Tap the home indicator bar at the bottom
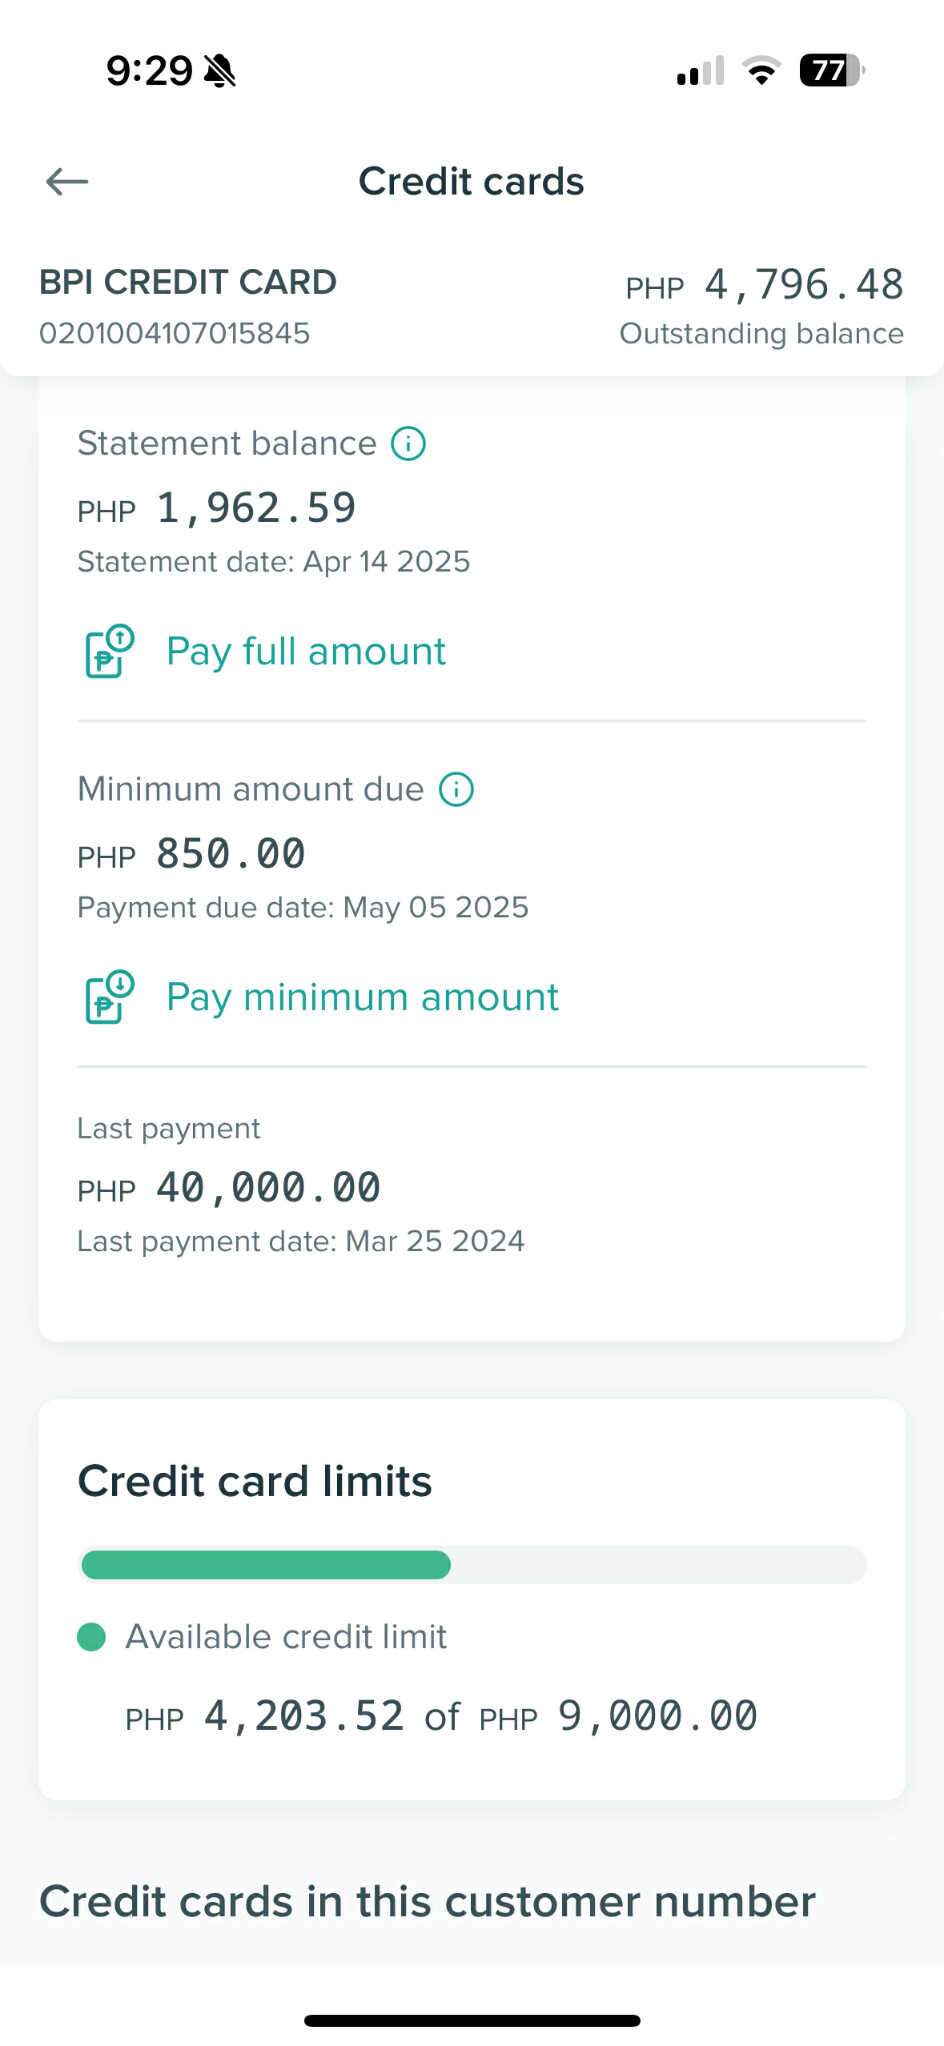The width and height of the screenshot is (944, 2046). [x=472, y=2021]
